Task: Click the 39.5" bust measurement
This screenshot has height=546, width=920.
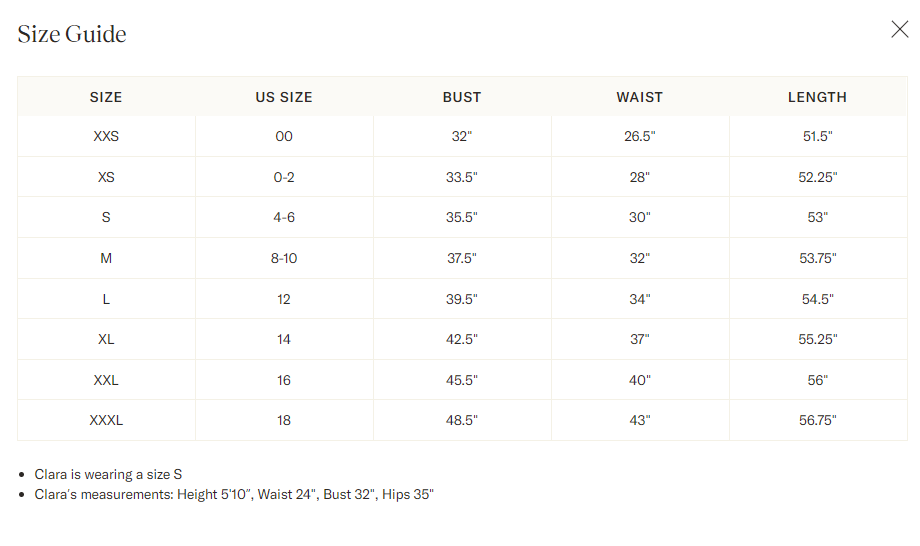Action: click(462, 299)
